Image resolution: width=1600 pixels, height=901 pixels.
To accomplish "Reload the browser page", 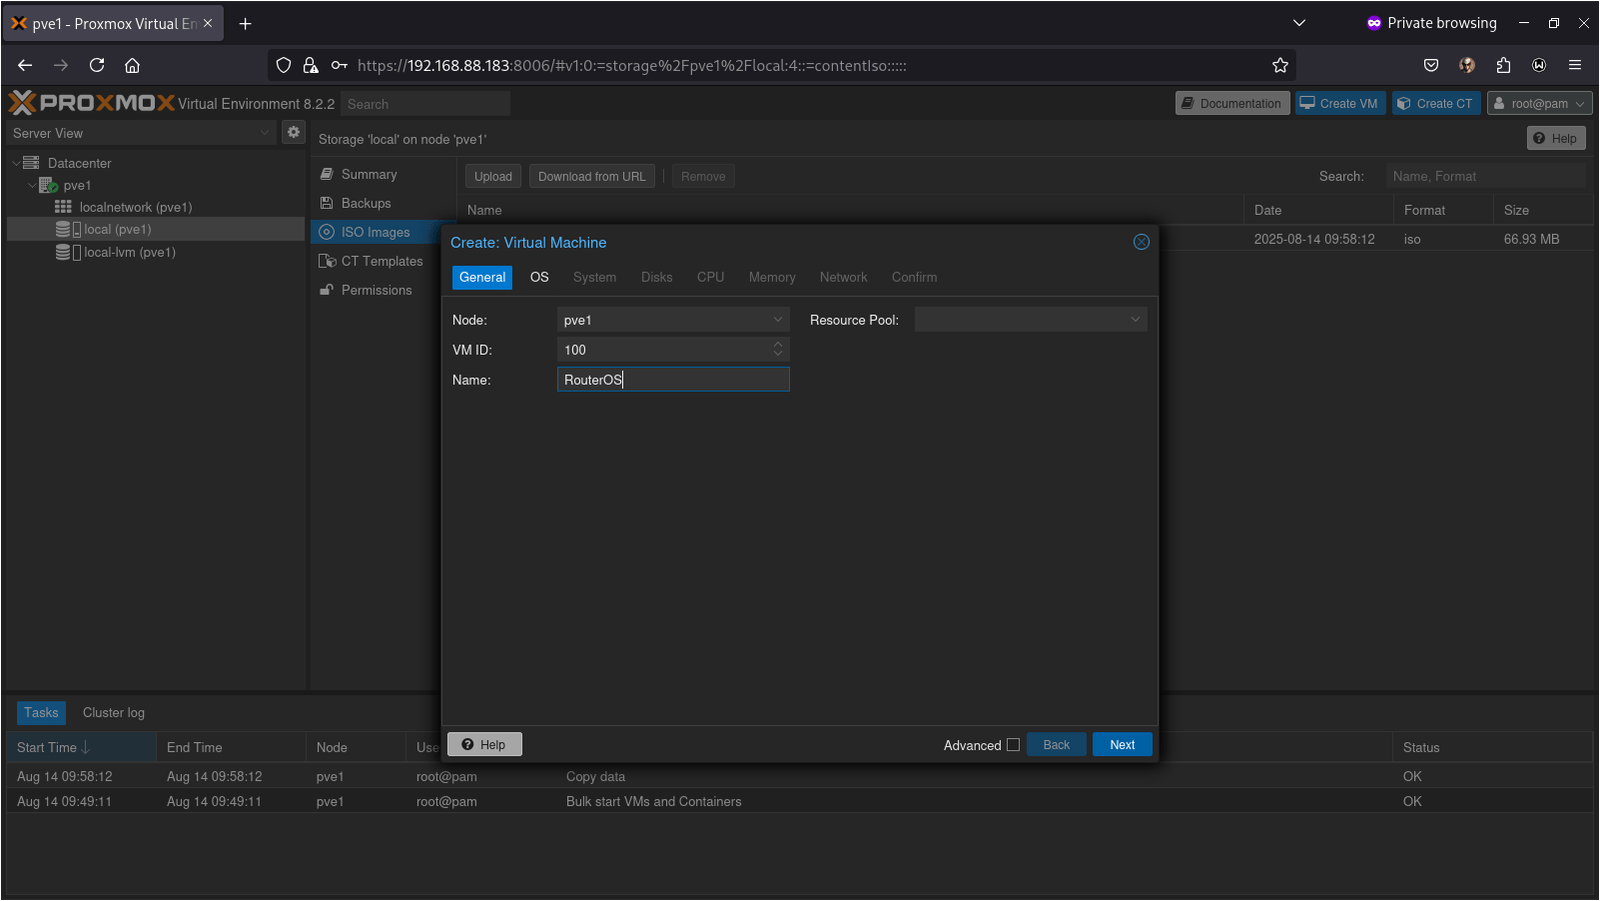I will click(x=97, y=65).
